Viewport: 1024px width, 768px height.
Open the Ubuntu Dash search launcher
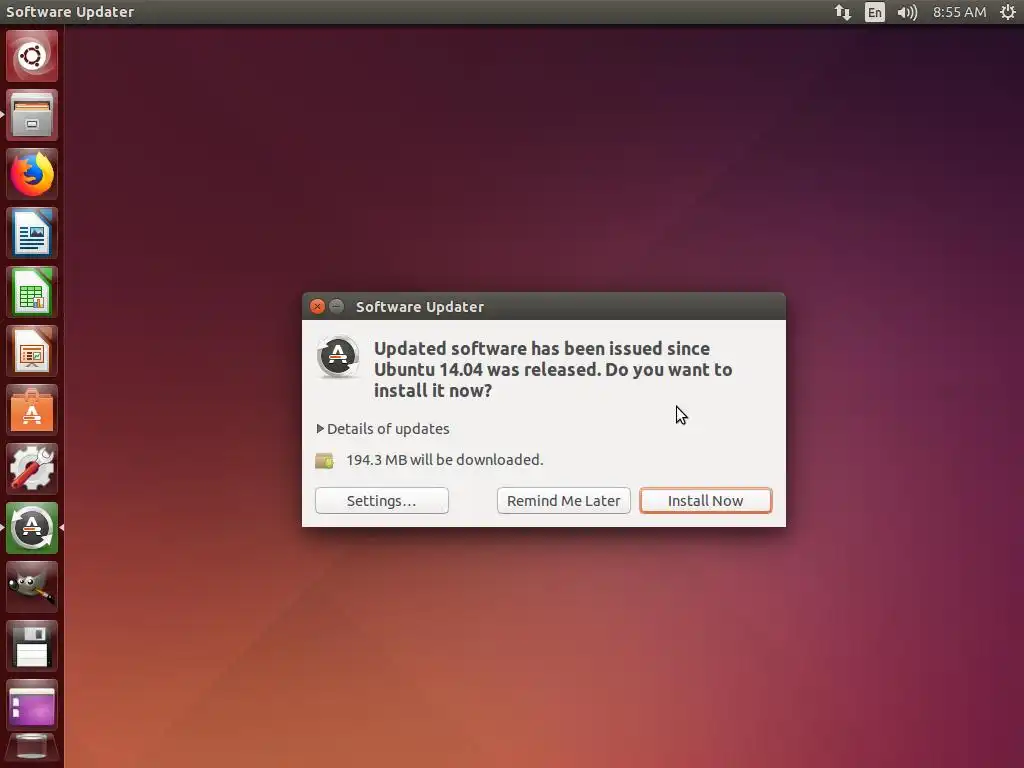coord(32,56)
